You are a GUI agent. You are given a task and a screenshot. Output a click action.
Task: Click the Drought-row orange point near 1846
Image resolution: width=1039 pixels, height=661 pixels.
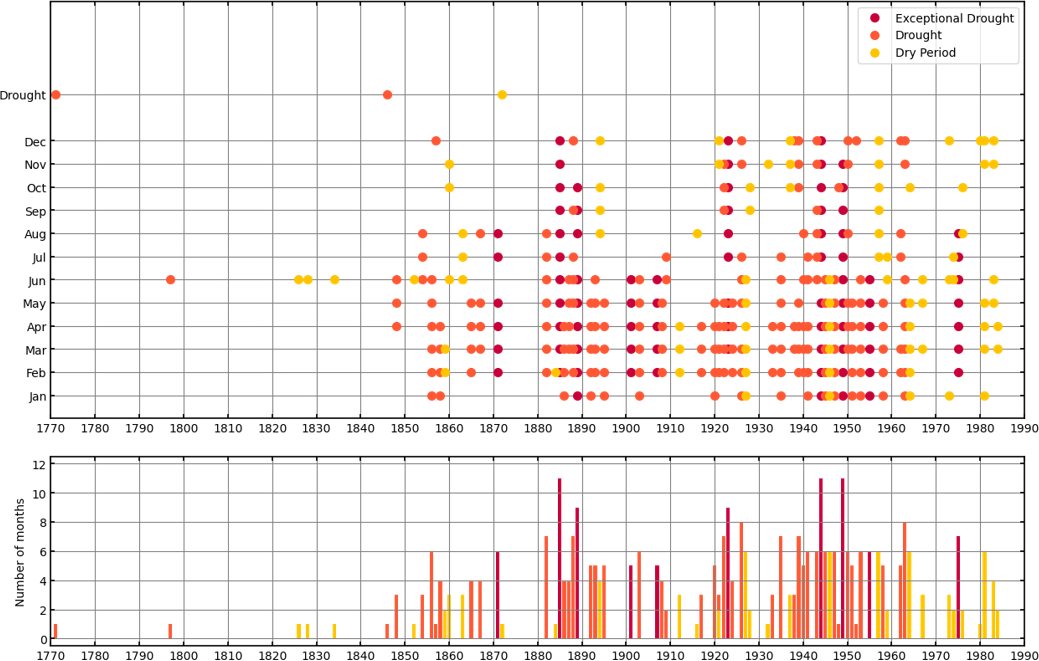(x=387, y=95)
